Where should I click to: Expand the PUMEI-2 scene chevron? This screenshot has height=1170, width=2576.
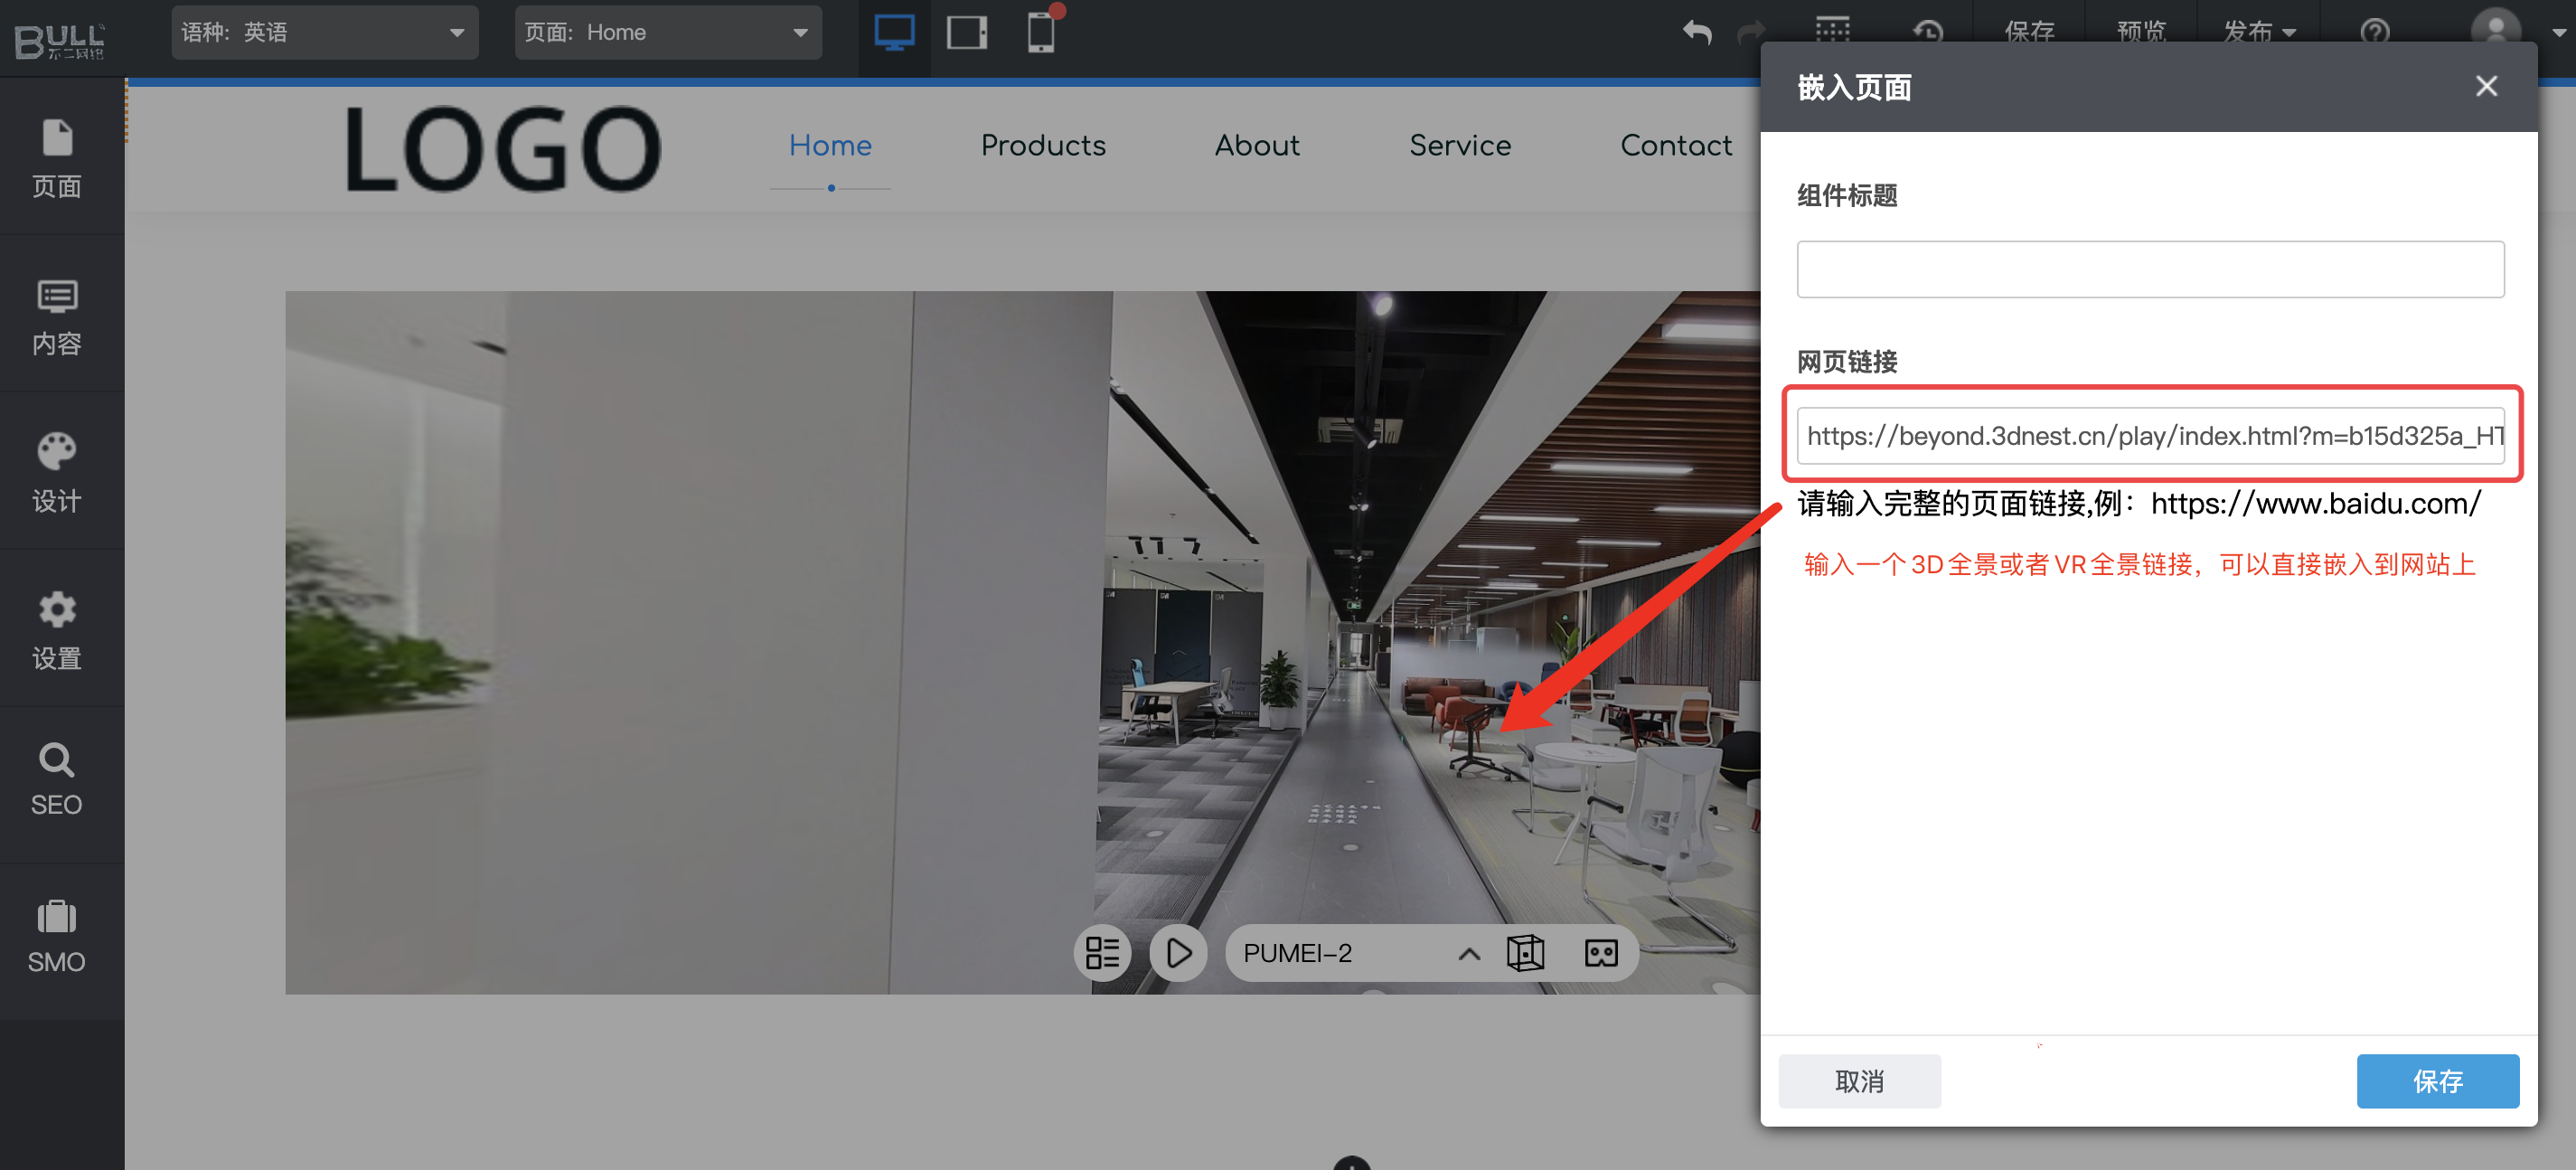tap(1468, 954)
